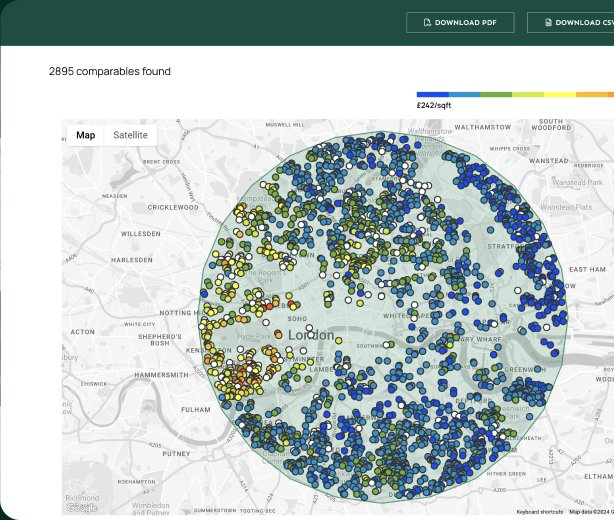Click the ACTON map label
The height and width of the screenshot is (520, 614).
point(83,332)
